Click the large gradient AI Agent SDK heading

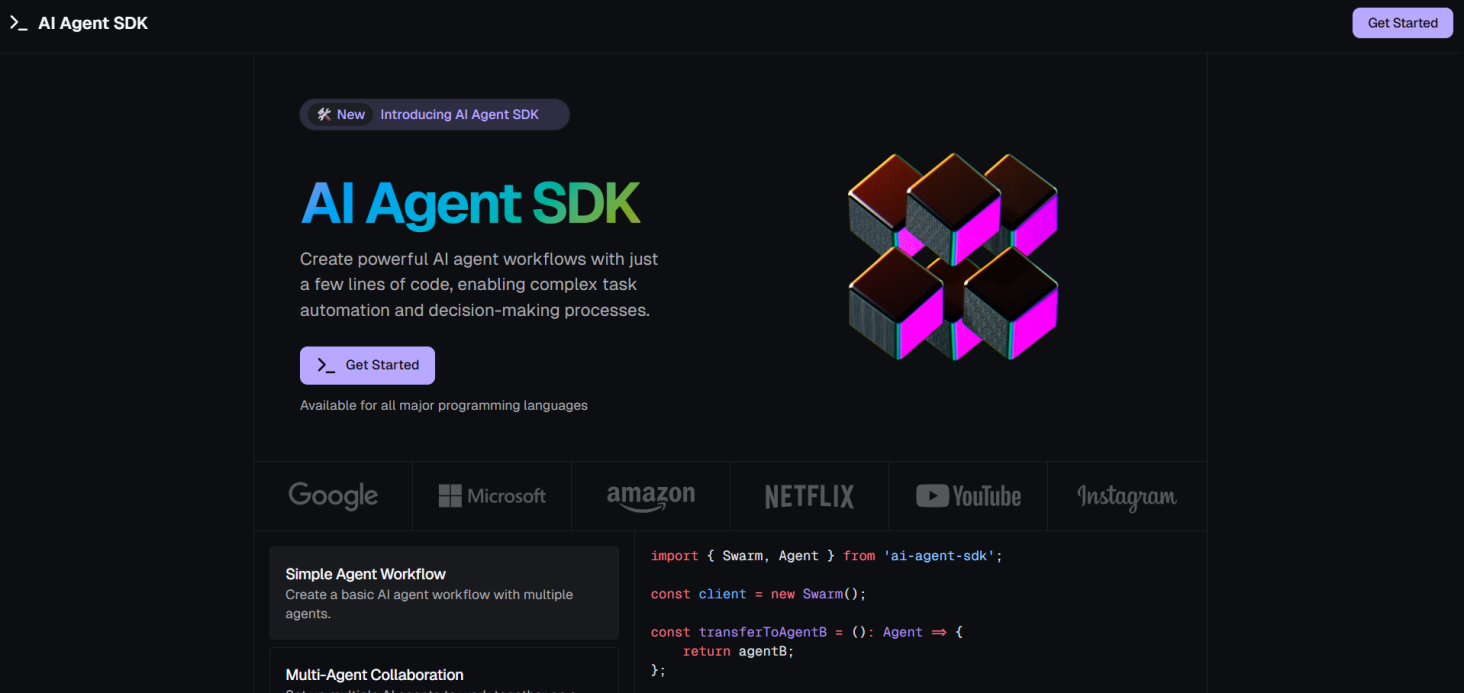click(470, 203)
